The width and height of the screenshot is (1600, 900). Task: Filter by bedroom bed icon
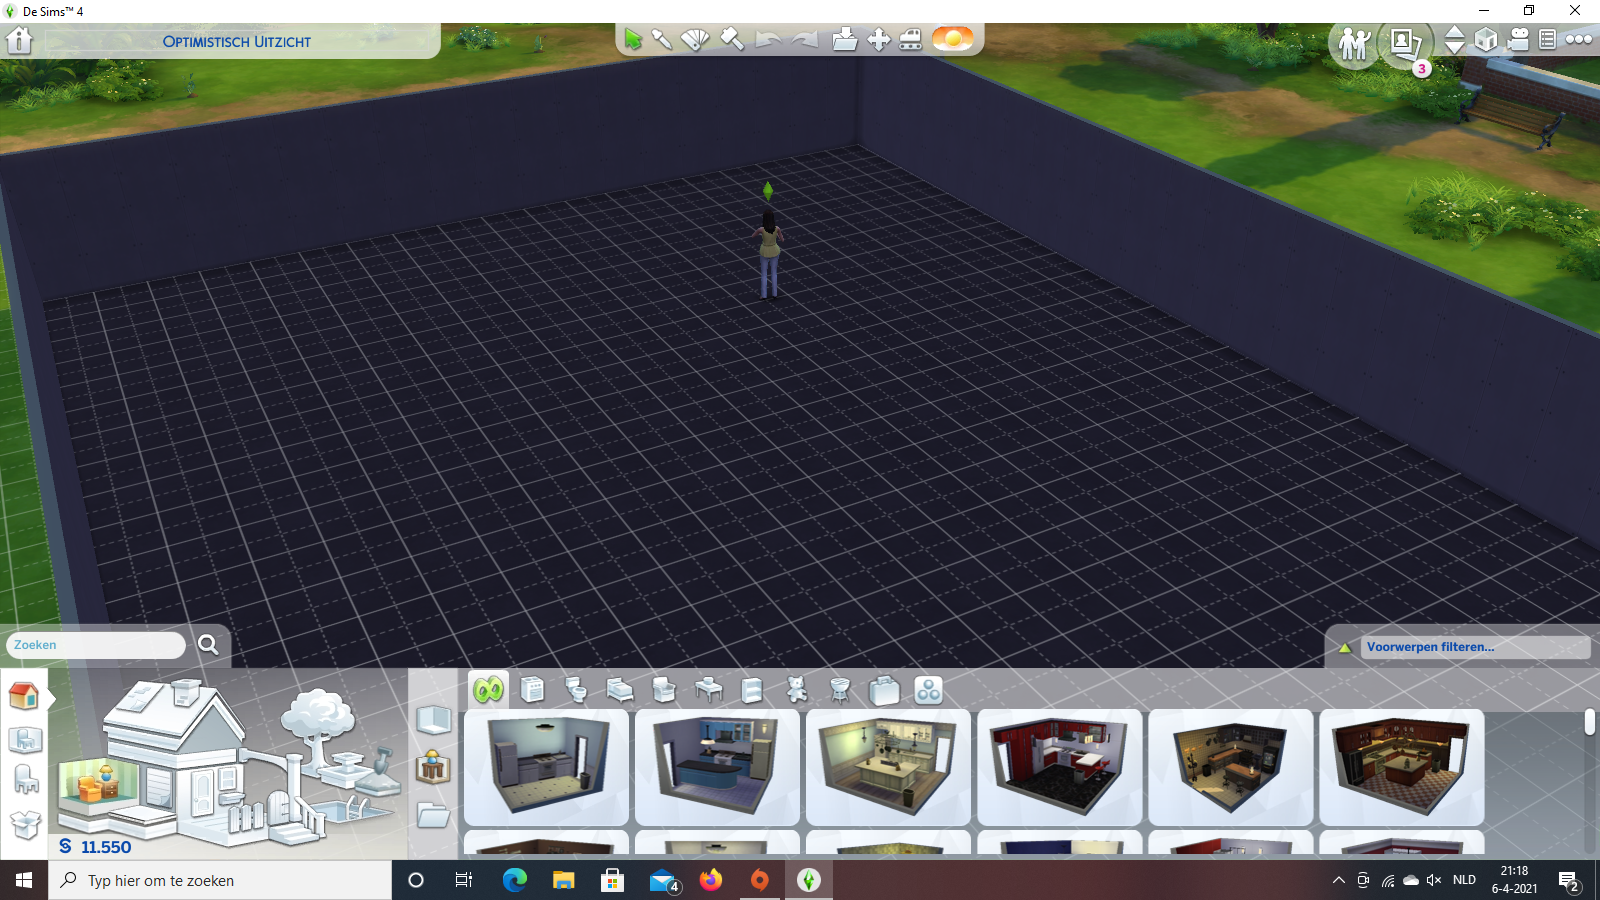point(620,690)
